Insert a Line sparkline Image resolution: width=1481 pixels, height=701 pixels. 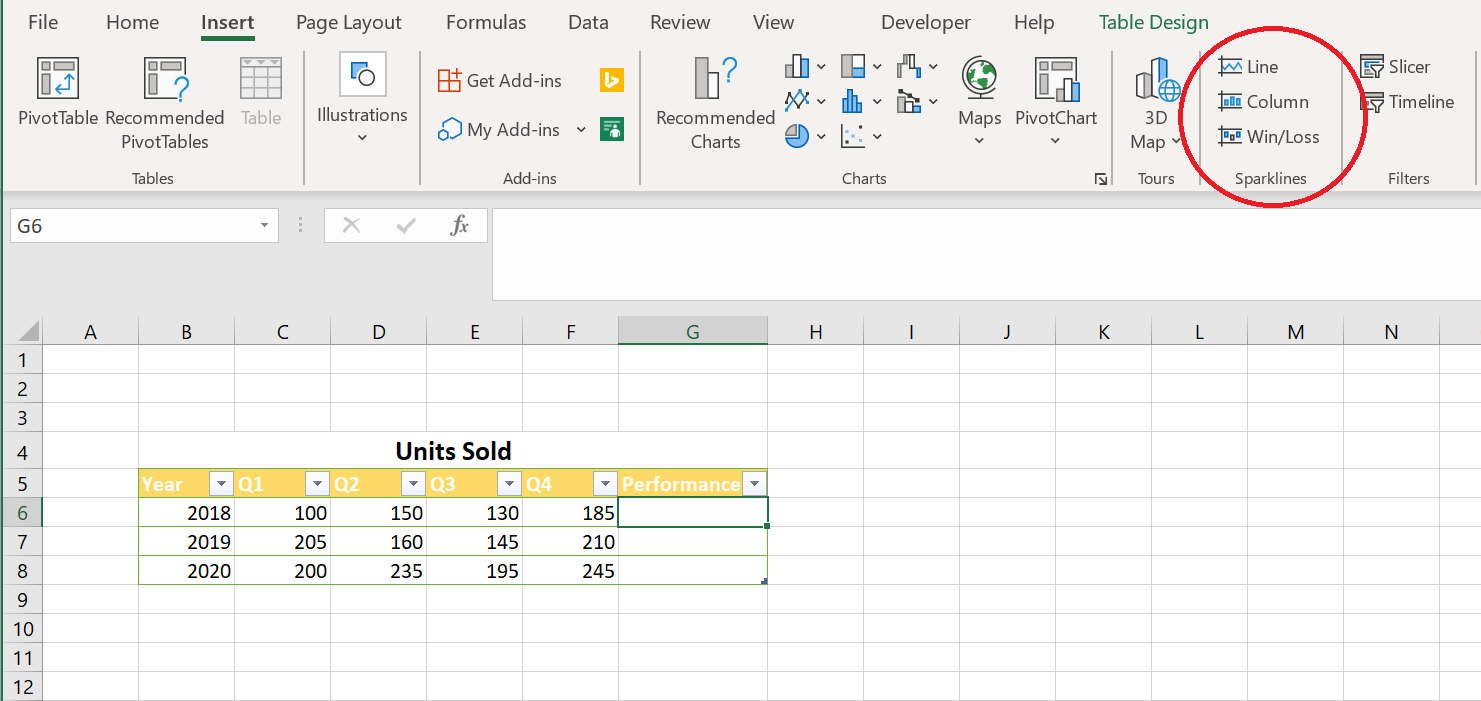pyautogui.click(x=1250, y=67)
